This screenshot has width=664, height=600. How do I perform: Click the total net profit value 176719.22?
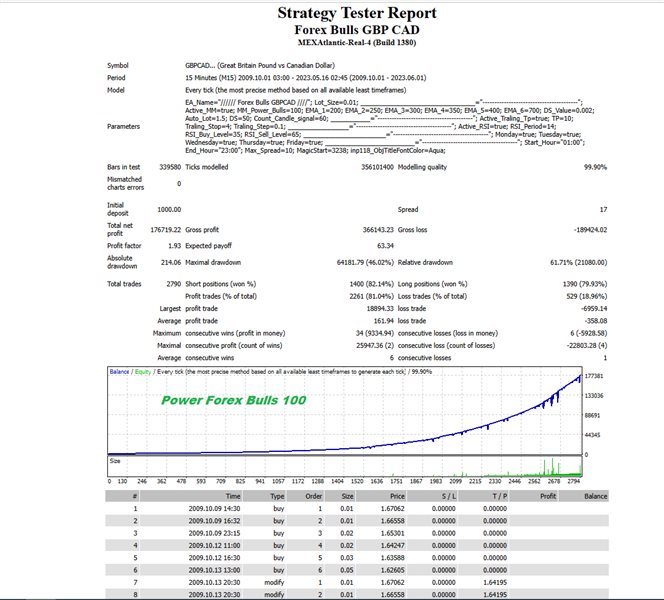[x=162, y=229]
